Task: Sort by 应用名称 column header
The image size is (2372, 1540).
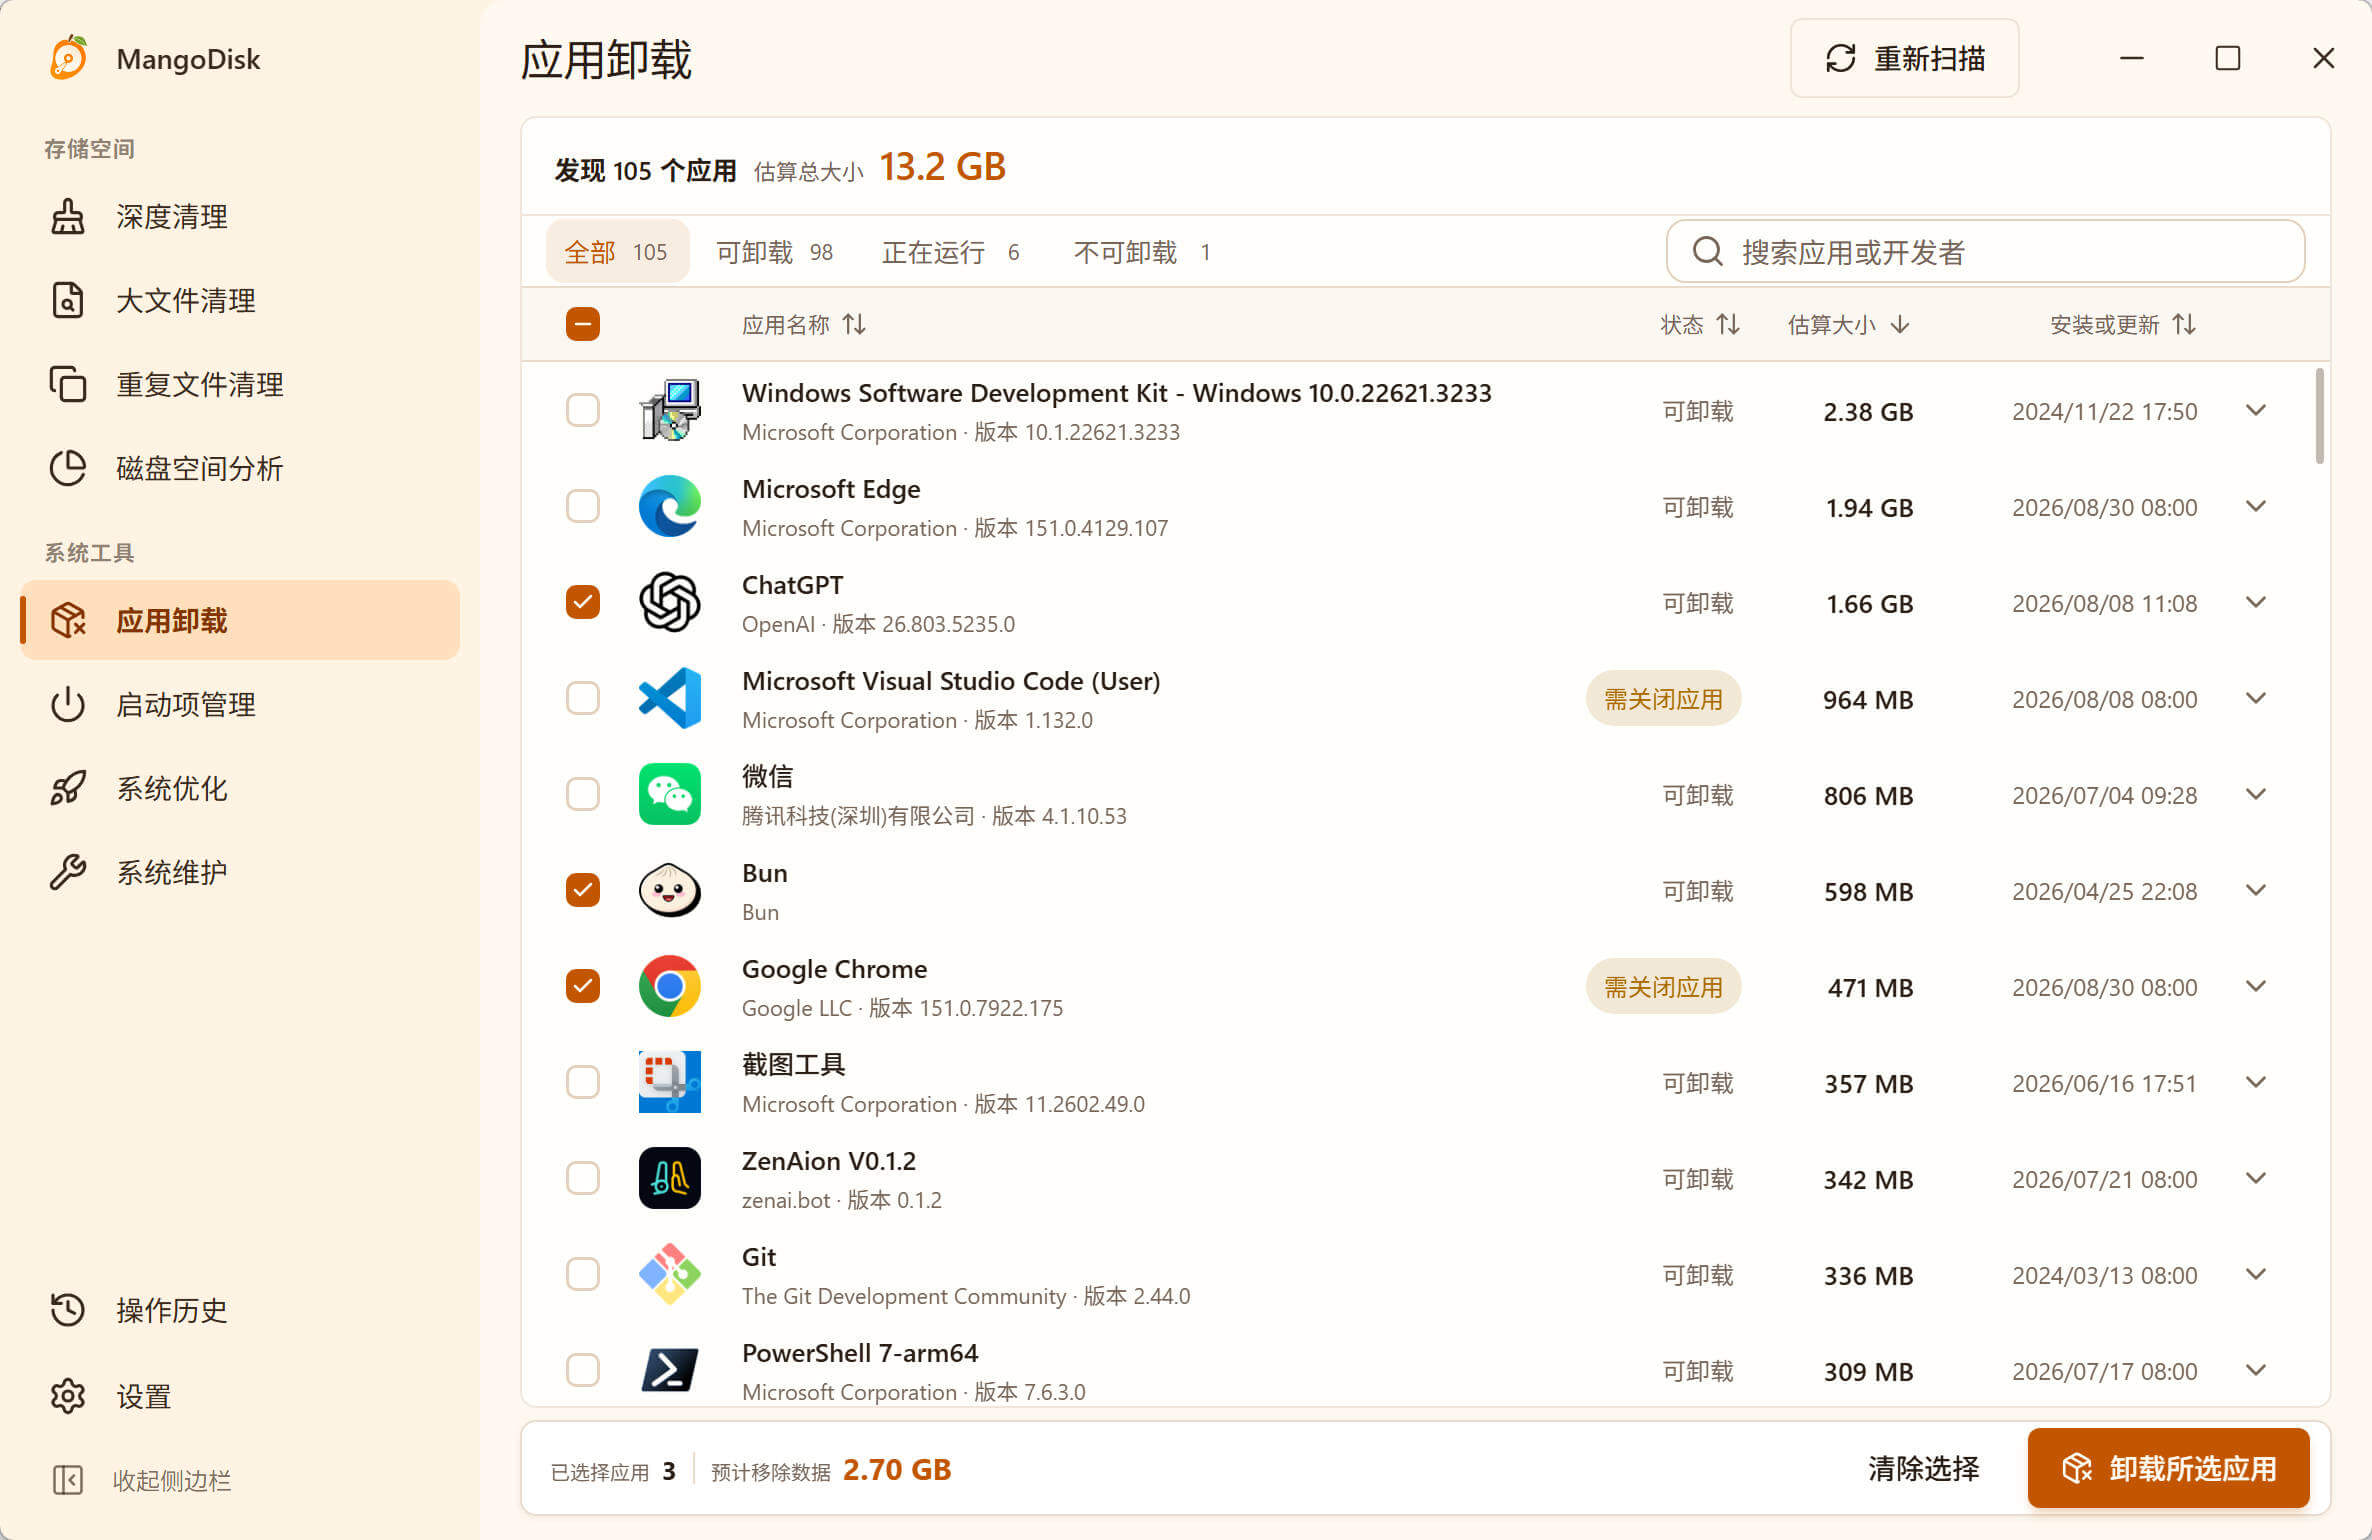Action: coord(804,325)
